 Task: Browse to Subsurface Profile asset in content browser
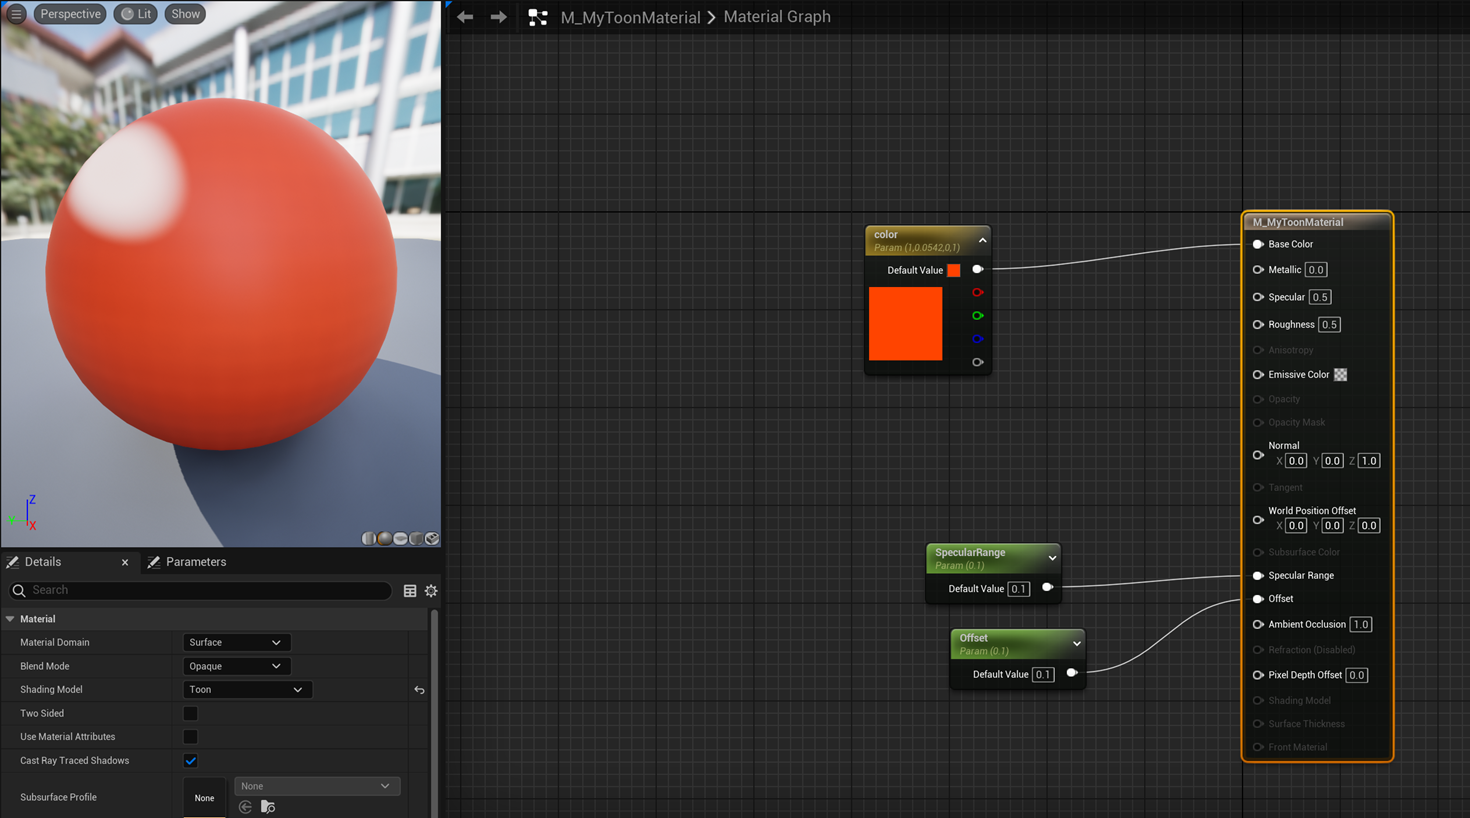click(x=268, y=807)
